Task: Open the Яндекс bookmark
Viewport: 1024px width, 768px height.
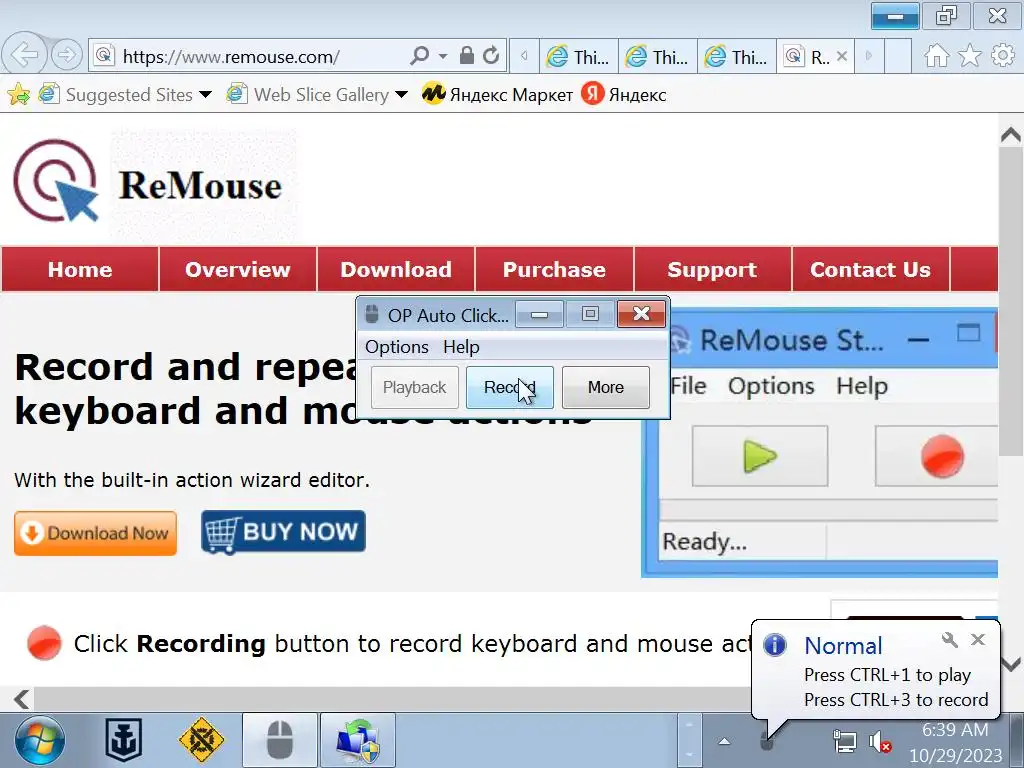Action: 624,95
